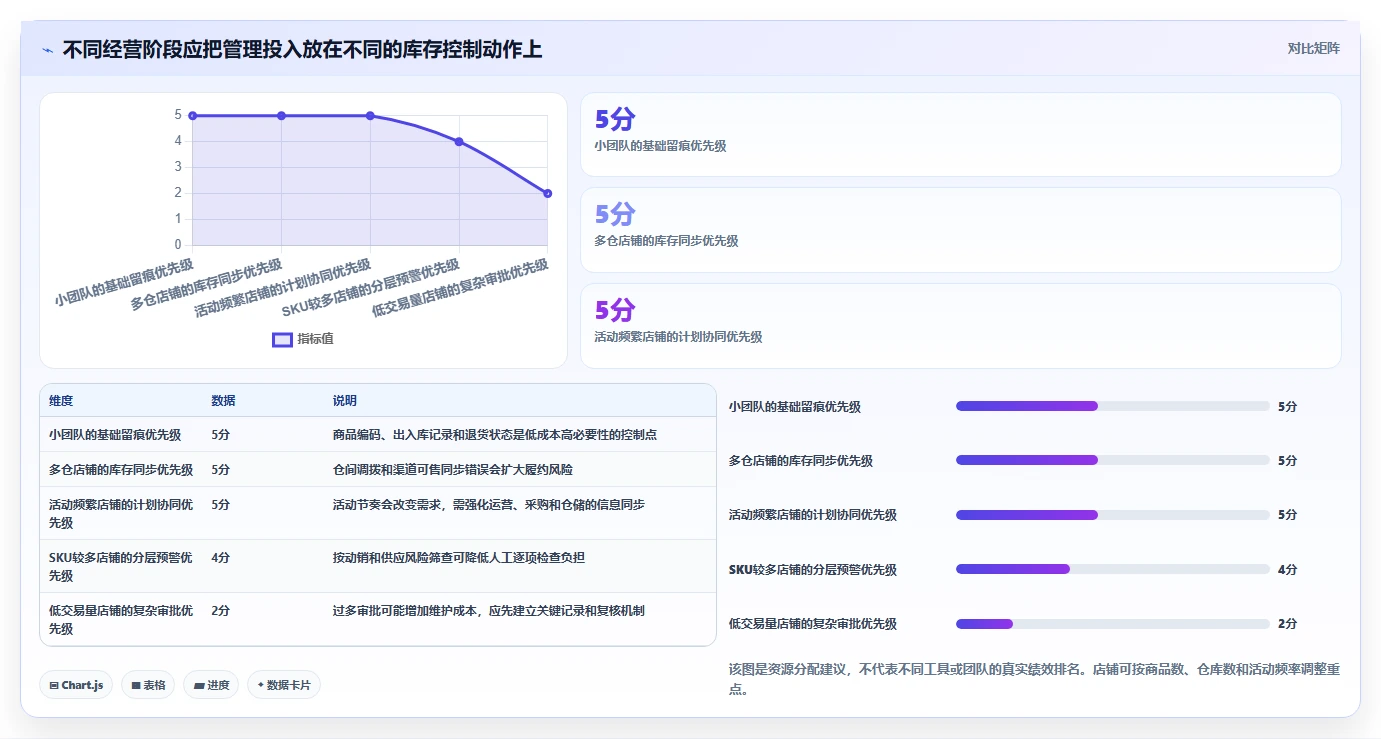Click the chart point for 多仓店铺的库存同步优先级
The width and height of the screenshot is (1381, 739).
(281, 116)
